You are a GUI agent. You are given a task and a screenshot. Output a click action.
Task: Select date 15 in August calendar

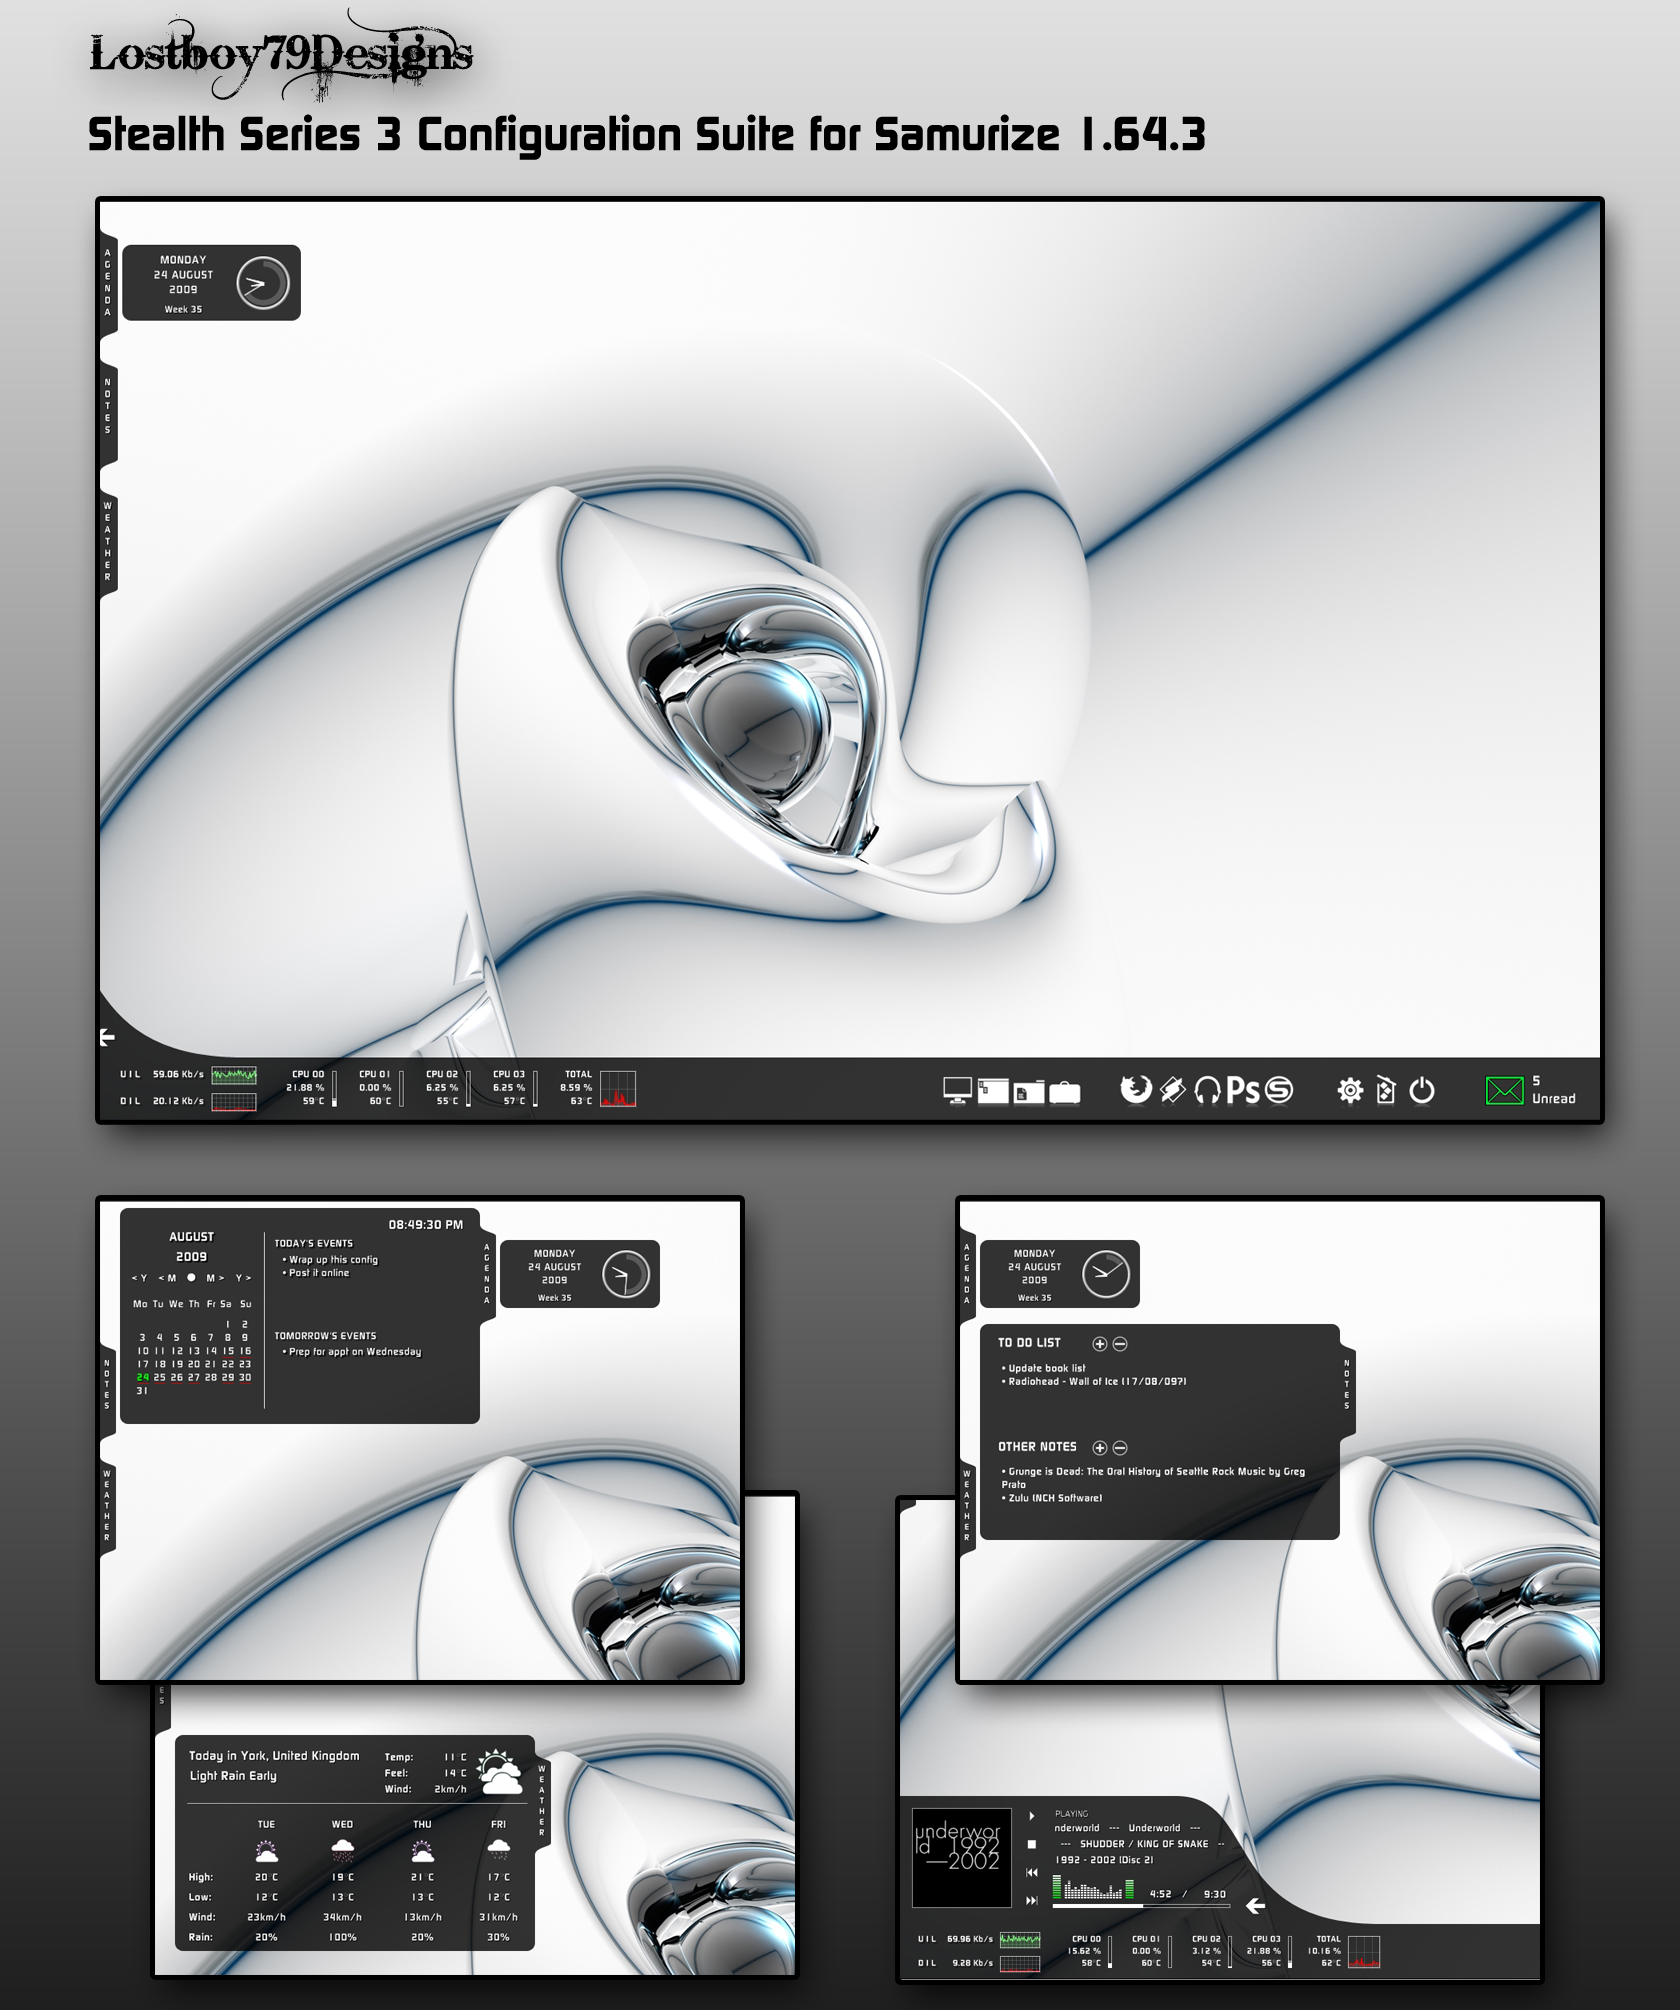(228, 1351)
